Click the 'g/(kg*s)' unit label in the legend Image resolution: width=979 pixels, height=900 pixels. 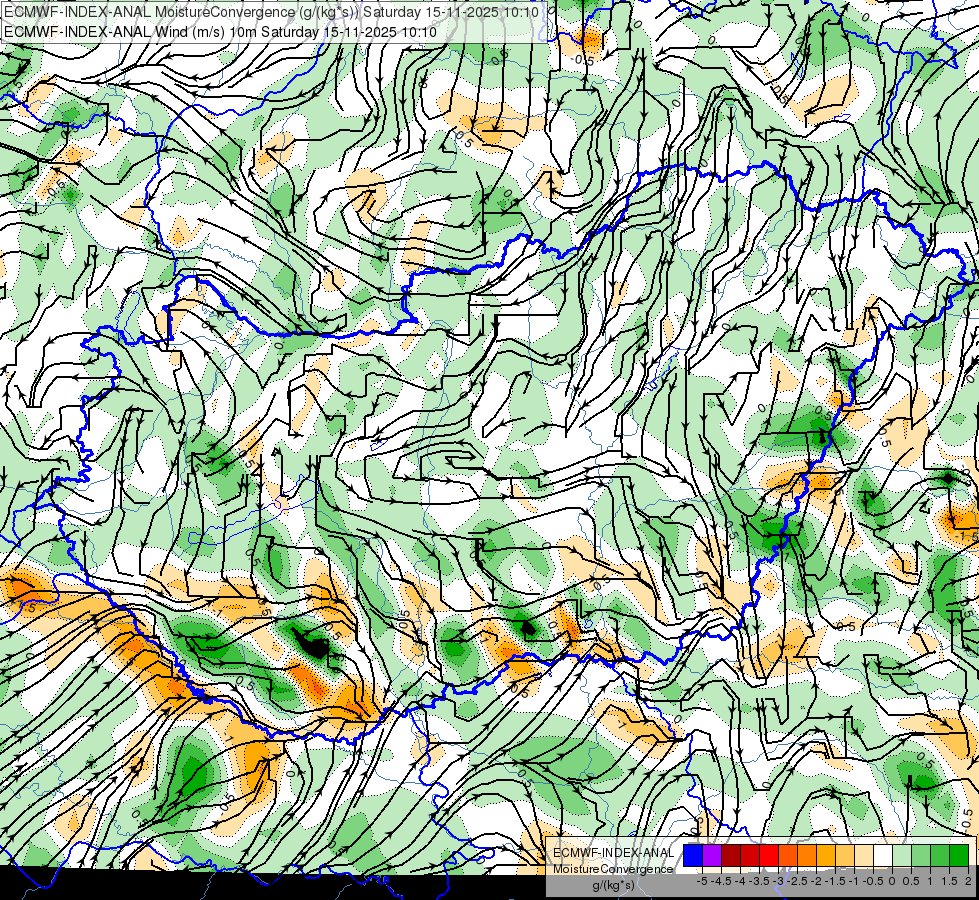[613, 885]
